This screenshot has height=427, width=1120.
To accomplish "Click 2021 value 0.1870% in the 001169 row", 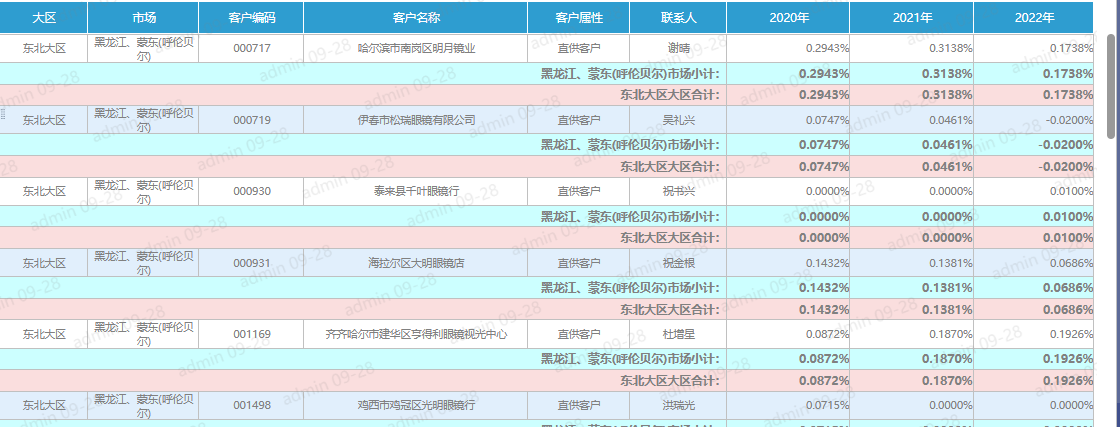I will tap(951, 334).
